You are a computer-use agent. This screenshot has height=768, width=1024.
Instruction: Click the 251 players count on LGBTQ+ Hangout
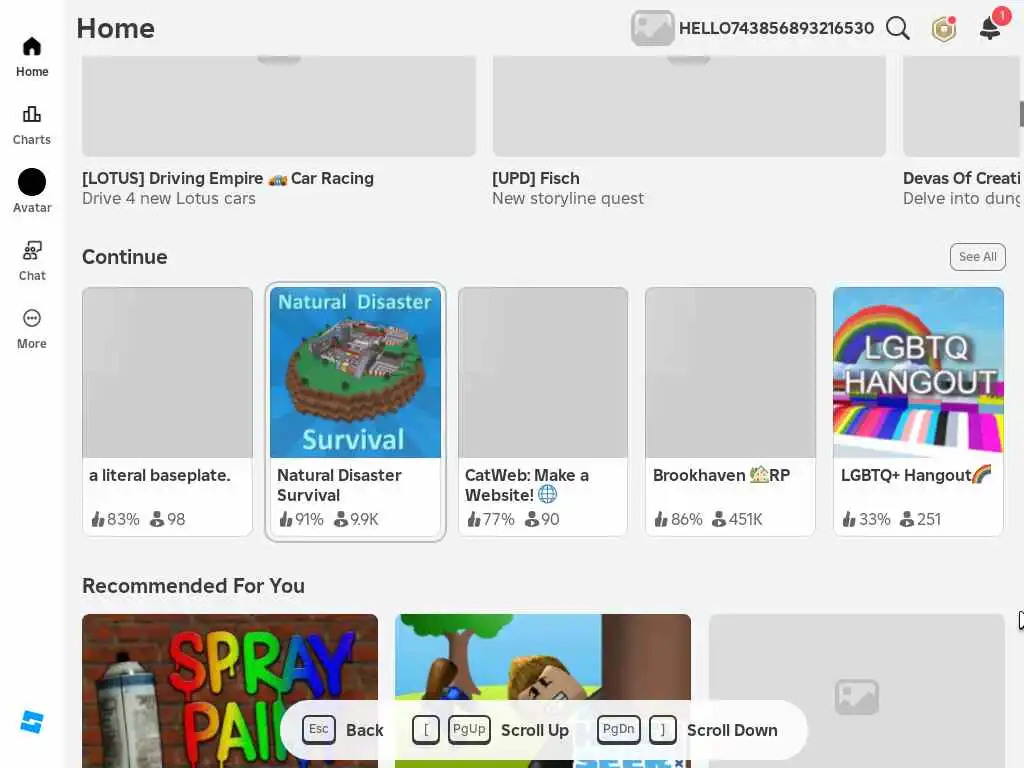(920, 519)
